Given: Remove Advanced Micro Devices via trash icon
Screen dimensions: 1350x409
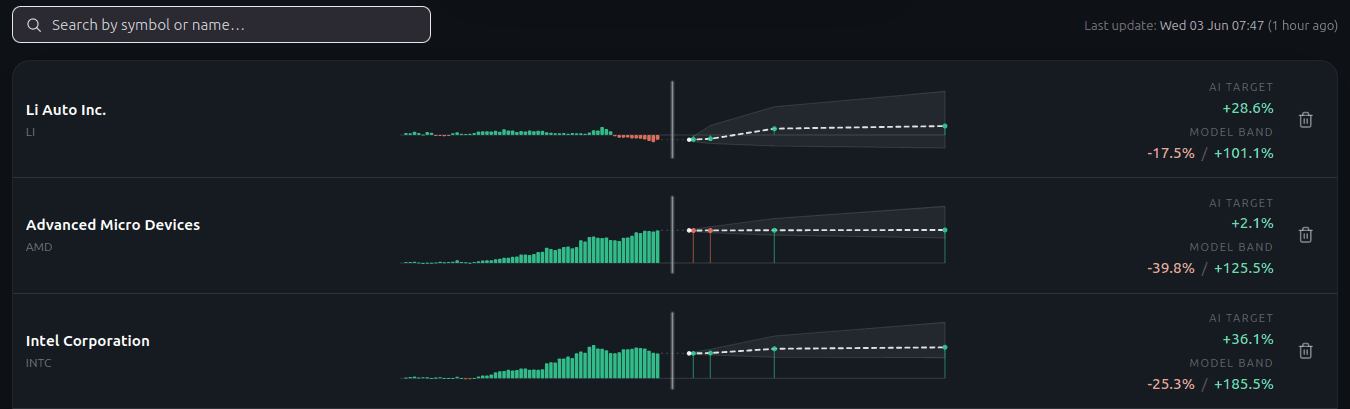Looking at the screenshot, I should point(1305,235).
